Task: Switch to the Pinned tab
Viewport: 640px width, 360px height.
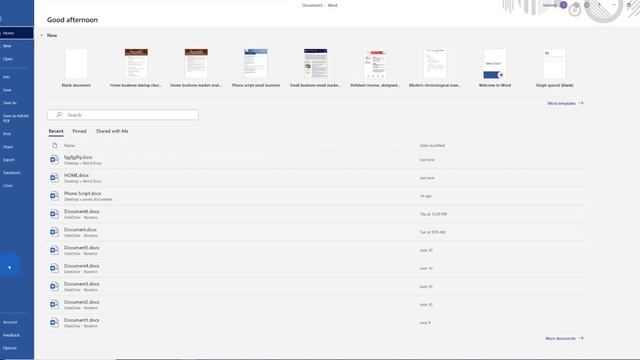Action: click(x=79, y=131)
